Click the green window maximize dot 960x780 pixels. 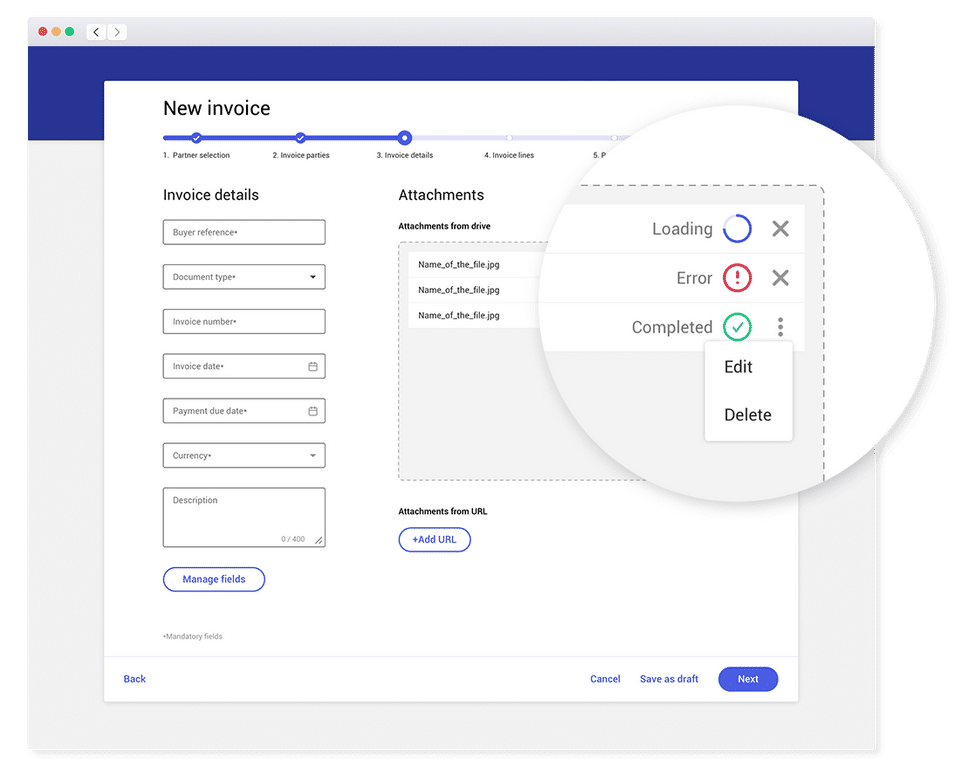pyautogui.click(x=70, y=32)
